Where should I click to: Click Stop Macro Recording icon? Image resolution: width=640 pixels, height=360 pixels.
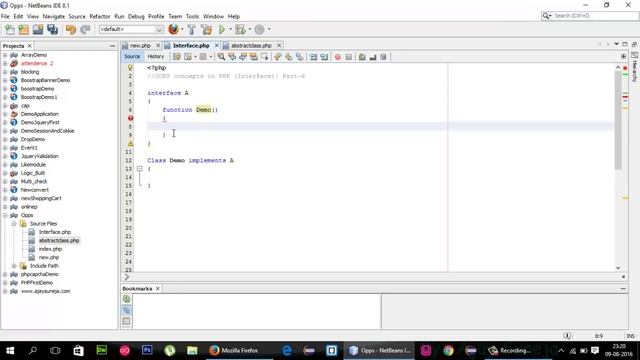349,57
